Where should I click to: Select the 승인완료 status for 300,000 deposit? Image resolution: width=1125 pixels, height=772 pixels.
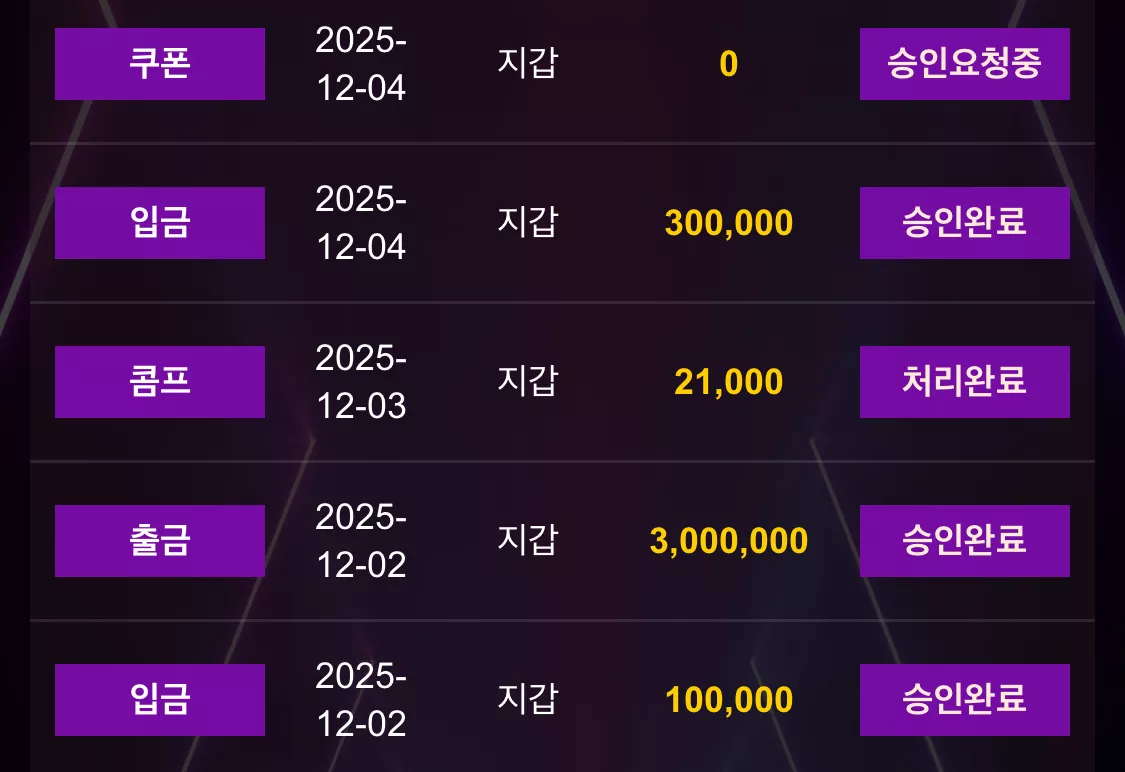click(964, 223)
